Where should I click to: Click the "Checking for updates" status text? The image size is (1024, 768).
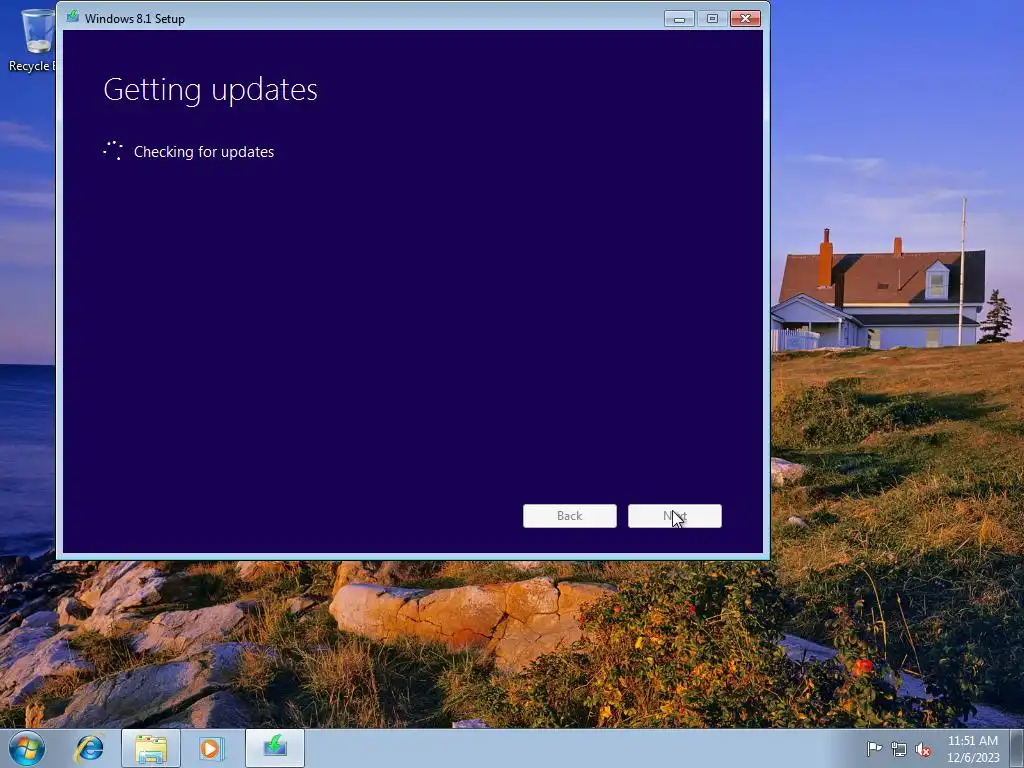click(x=204, y=152)
